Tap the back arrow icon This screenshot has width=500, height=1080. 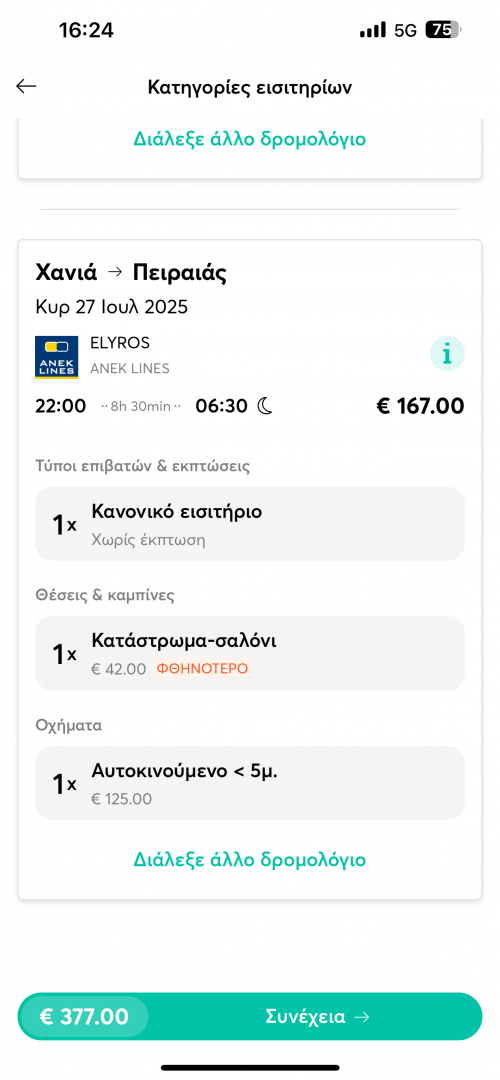coord(26,86)
